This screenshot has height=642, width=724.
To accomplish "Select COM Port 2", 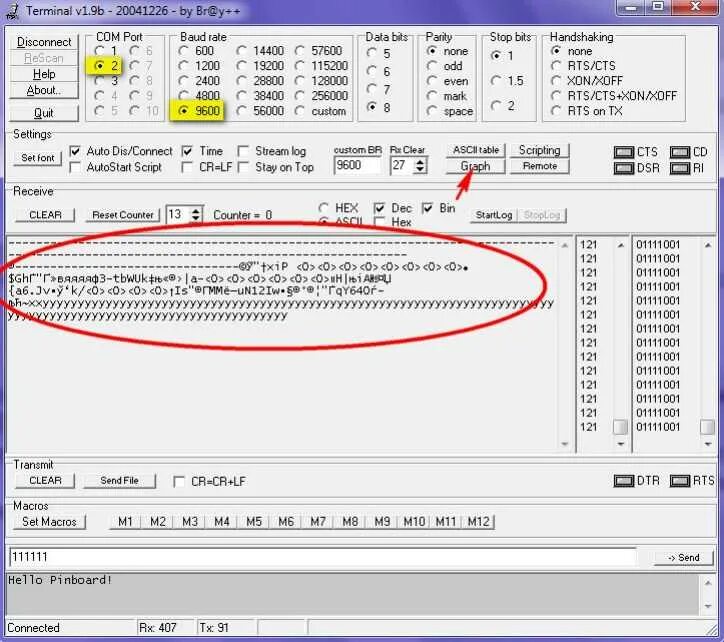I will (99, 66).
